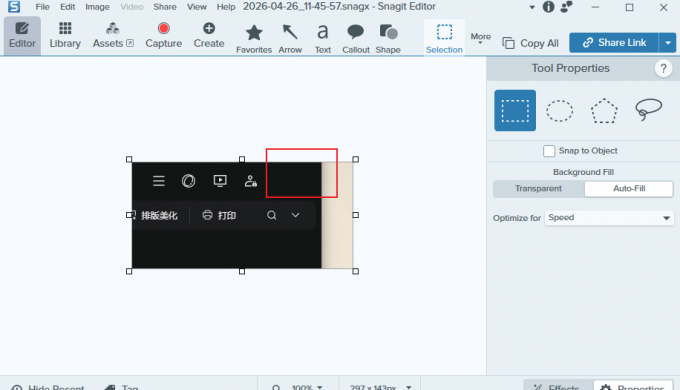Screen dimensions: 680x390
Task: Select the Selection tool
Action: [444, 38]
